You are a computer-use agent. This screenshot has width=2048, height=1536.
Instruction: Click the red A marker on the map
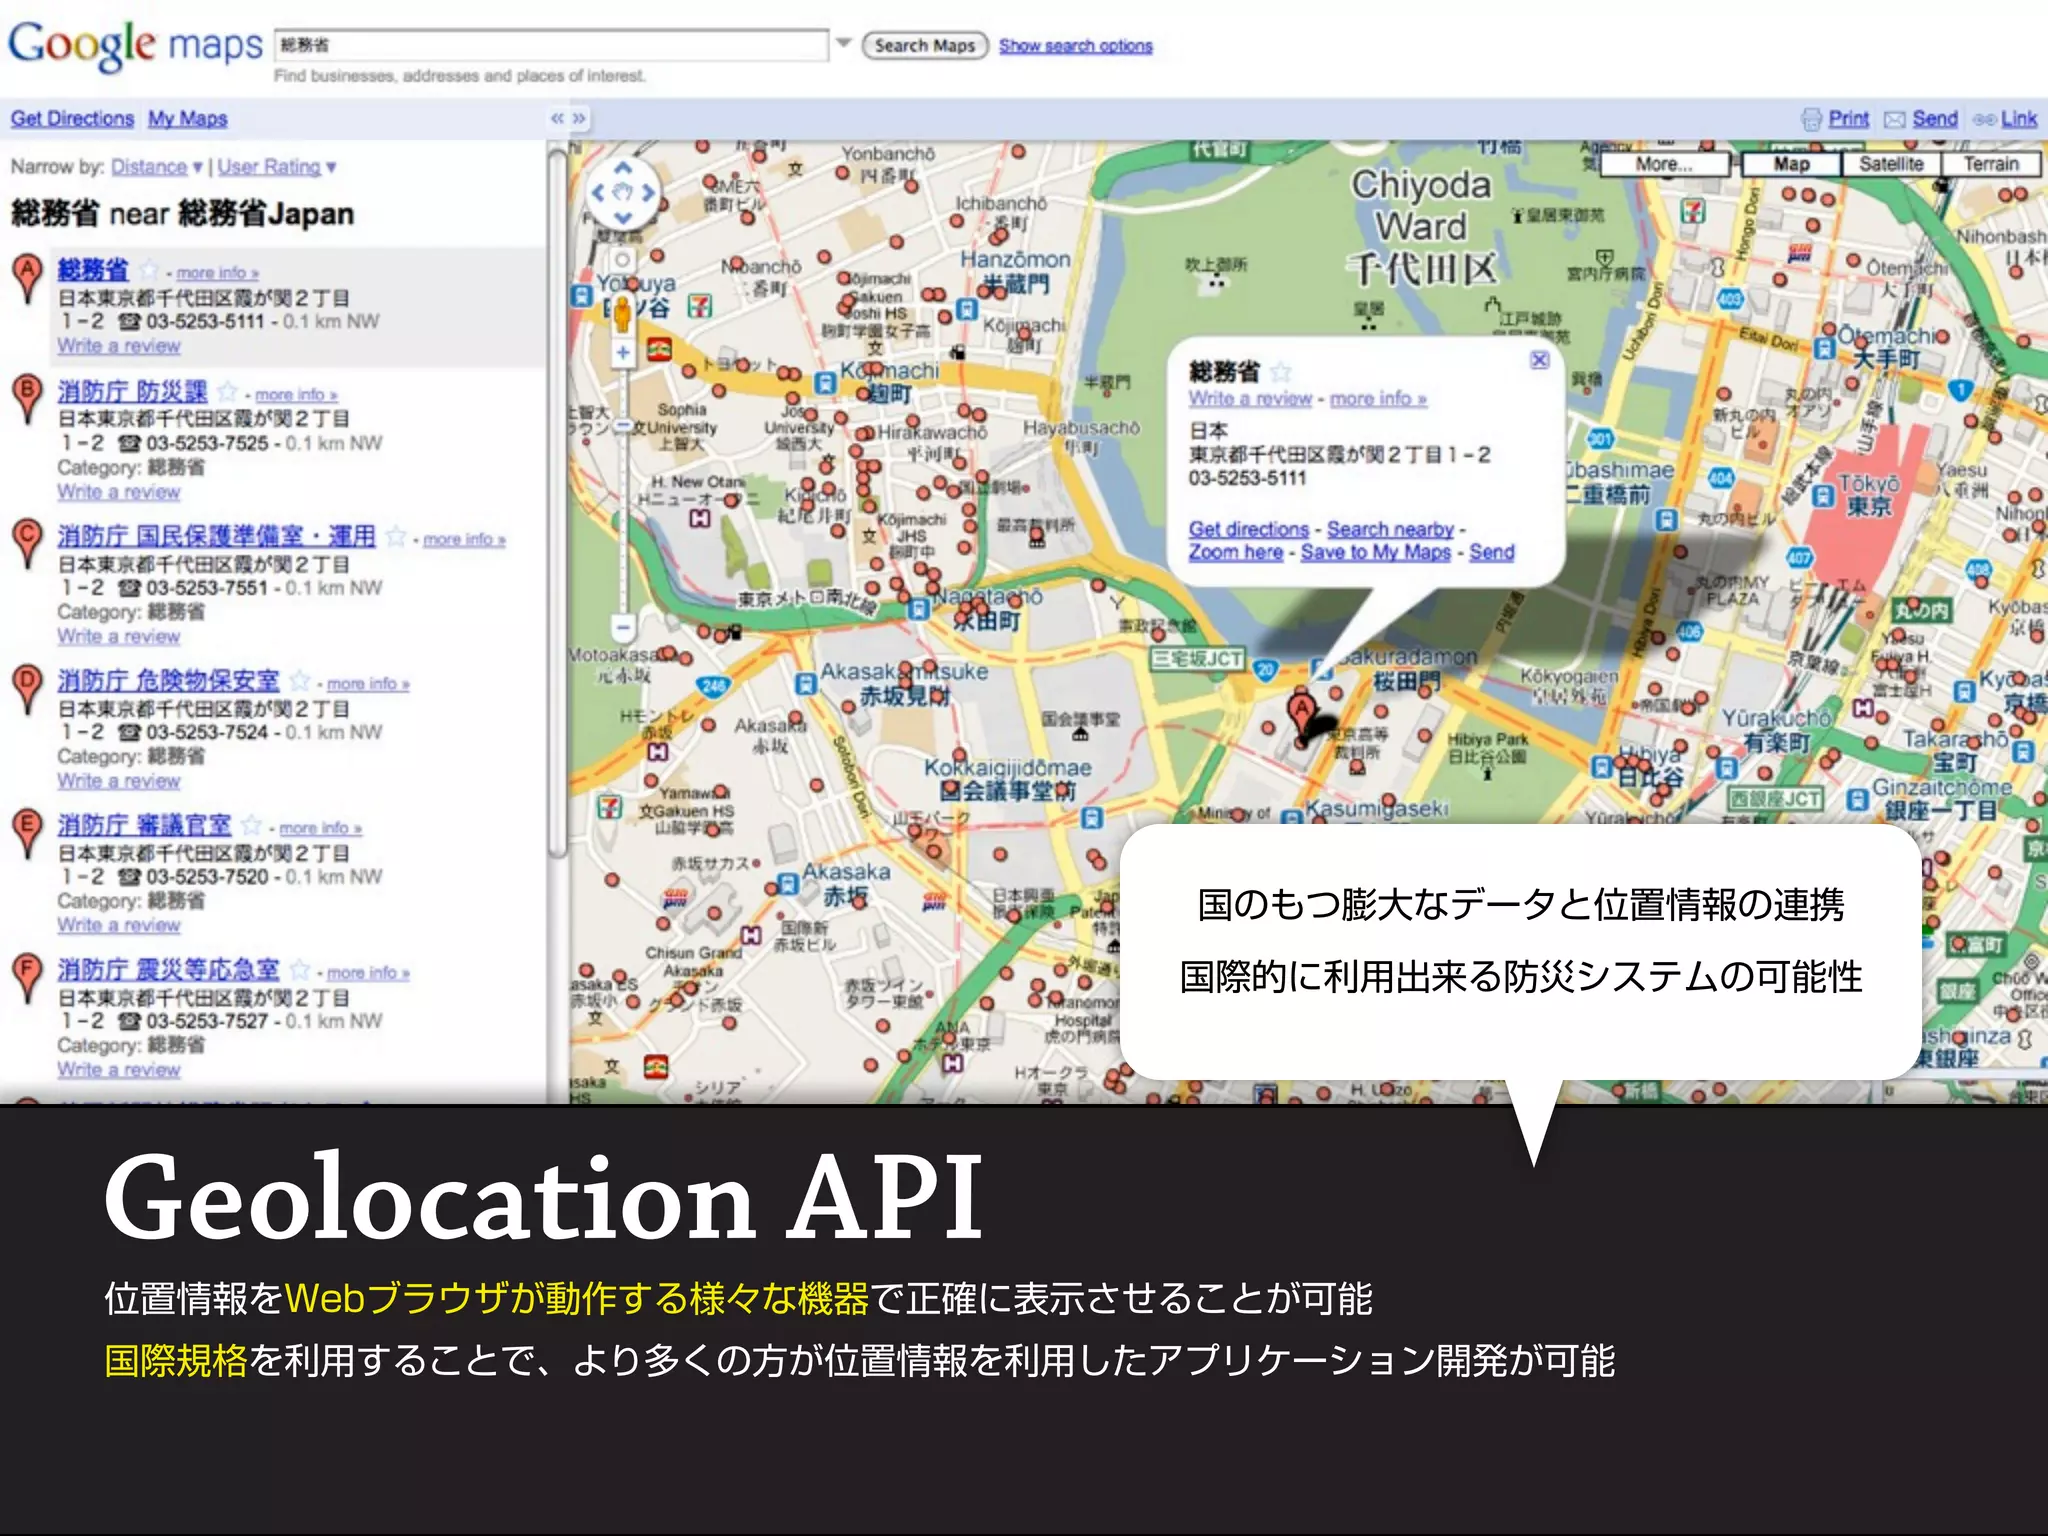point(1301,719)
